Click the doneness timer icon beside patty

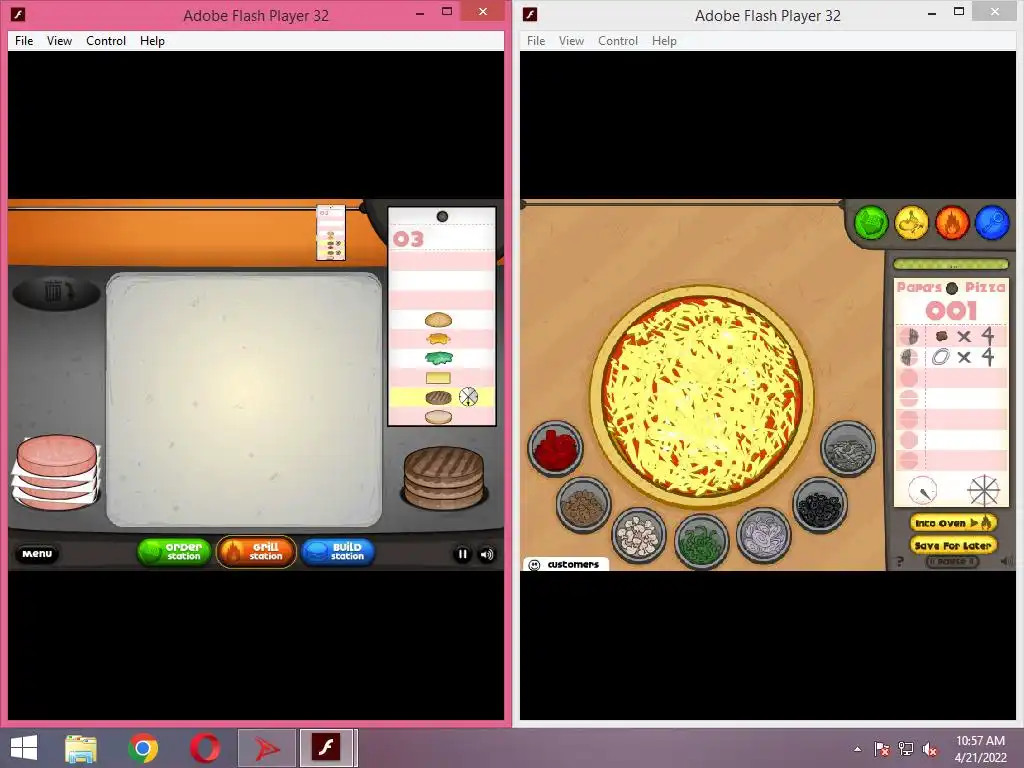(x=468, y=396)
